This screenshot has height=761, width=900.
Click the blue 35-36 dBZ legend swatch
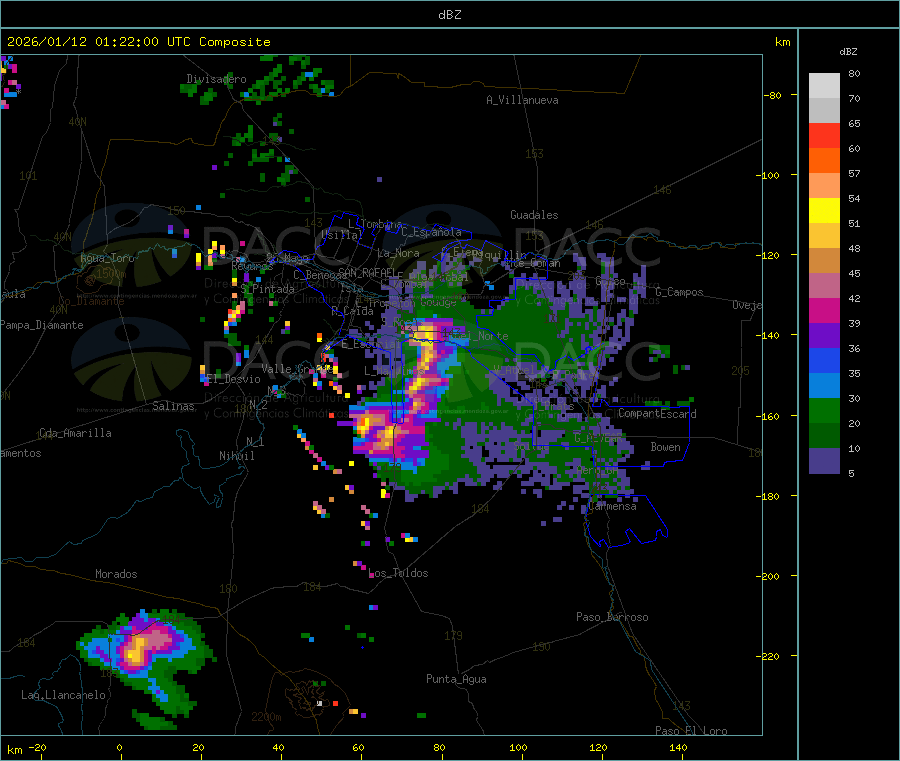point(824,360)
